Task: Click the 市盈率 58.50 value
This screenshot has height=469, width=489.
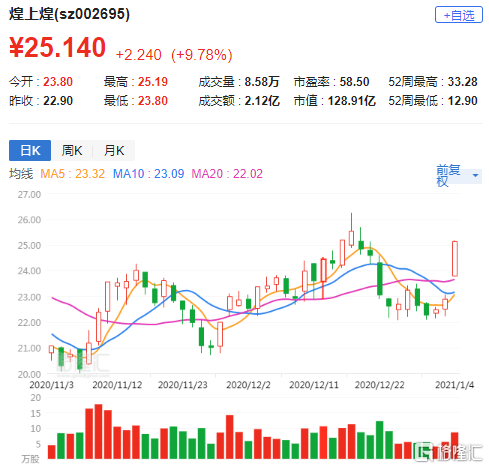Action: 354,82
